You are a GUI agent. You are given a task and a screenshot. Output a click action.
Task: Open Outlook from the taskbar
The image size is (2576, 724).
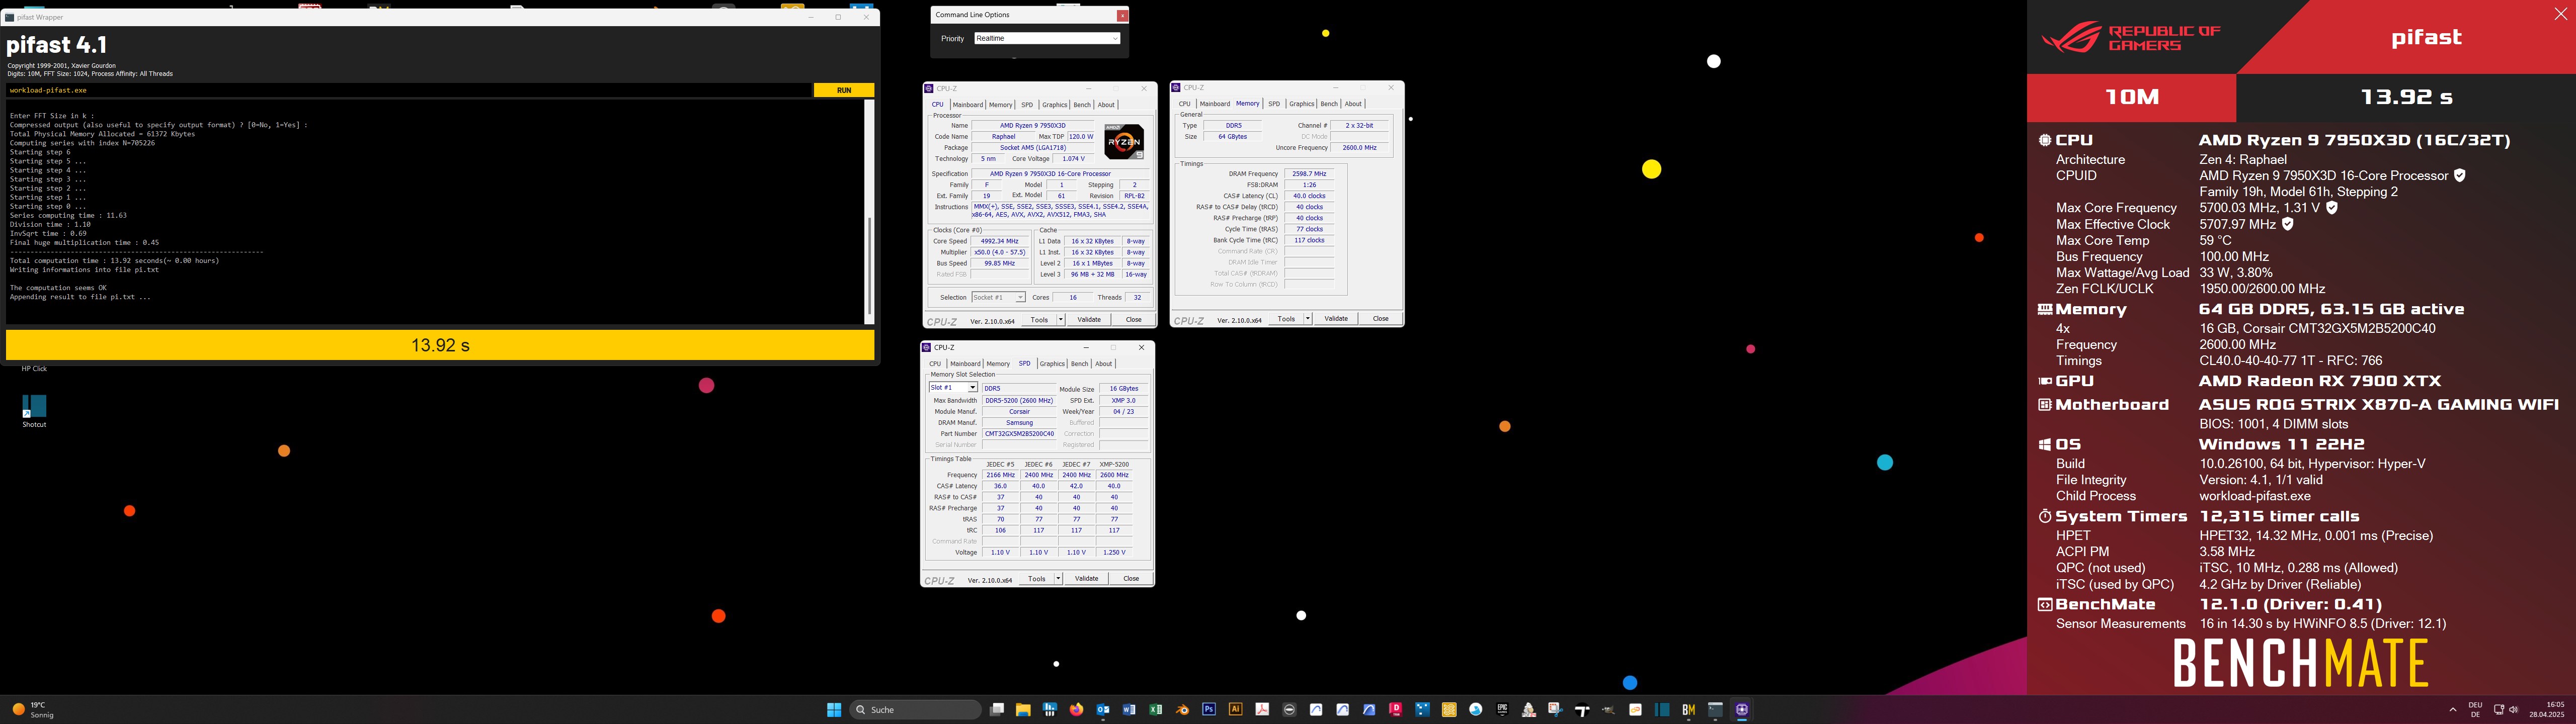pos(1103,710)
